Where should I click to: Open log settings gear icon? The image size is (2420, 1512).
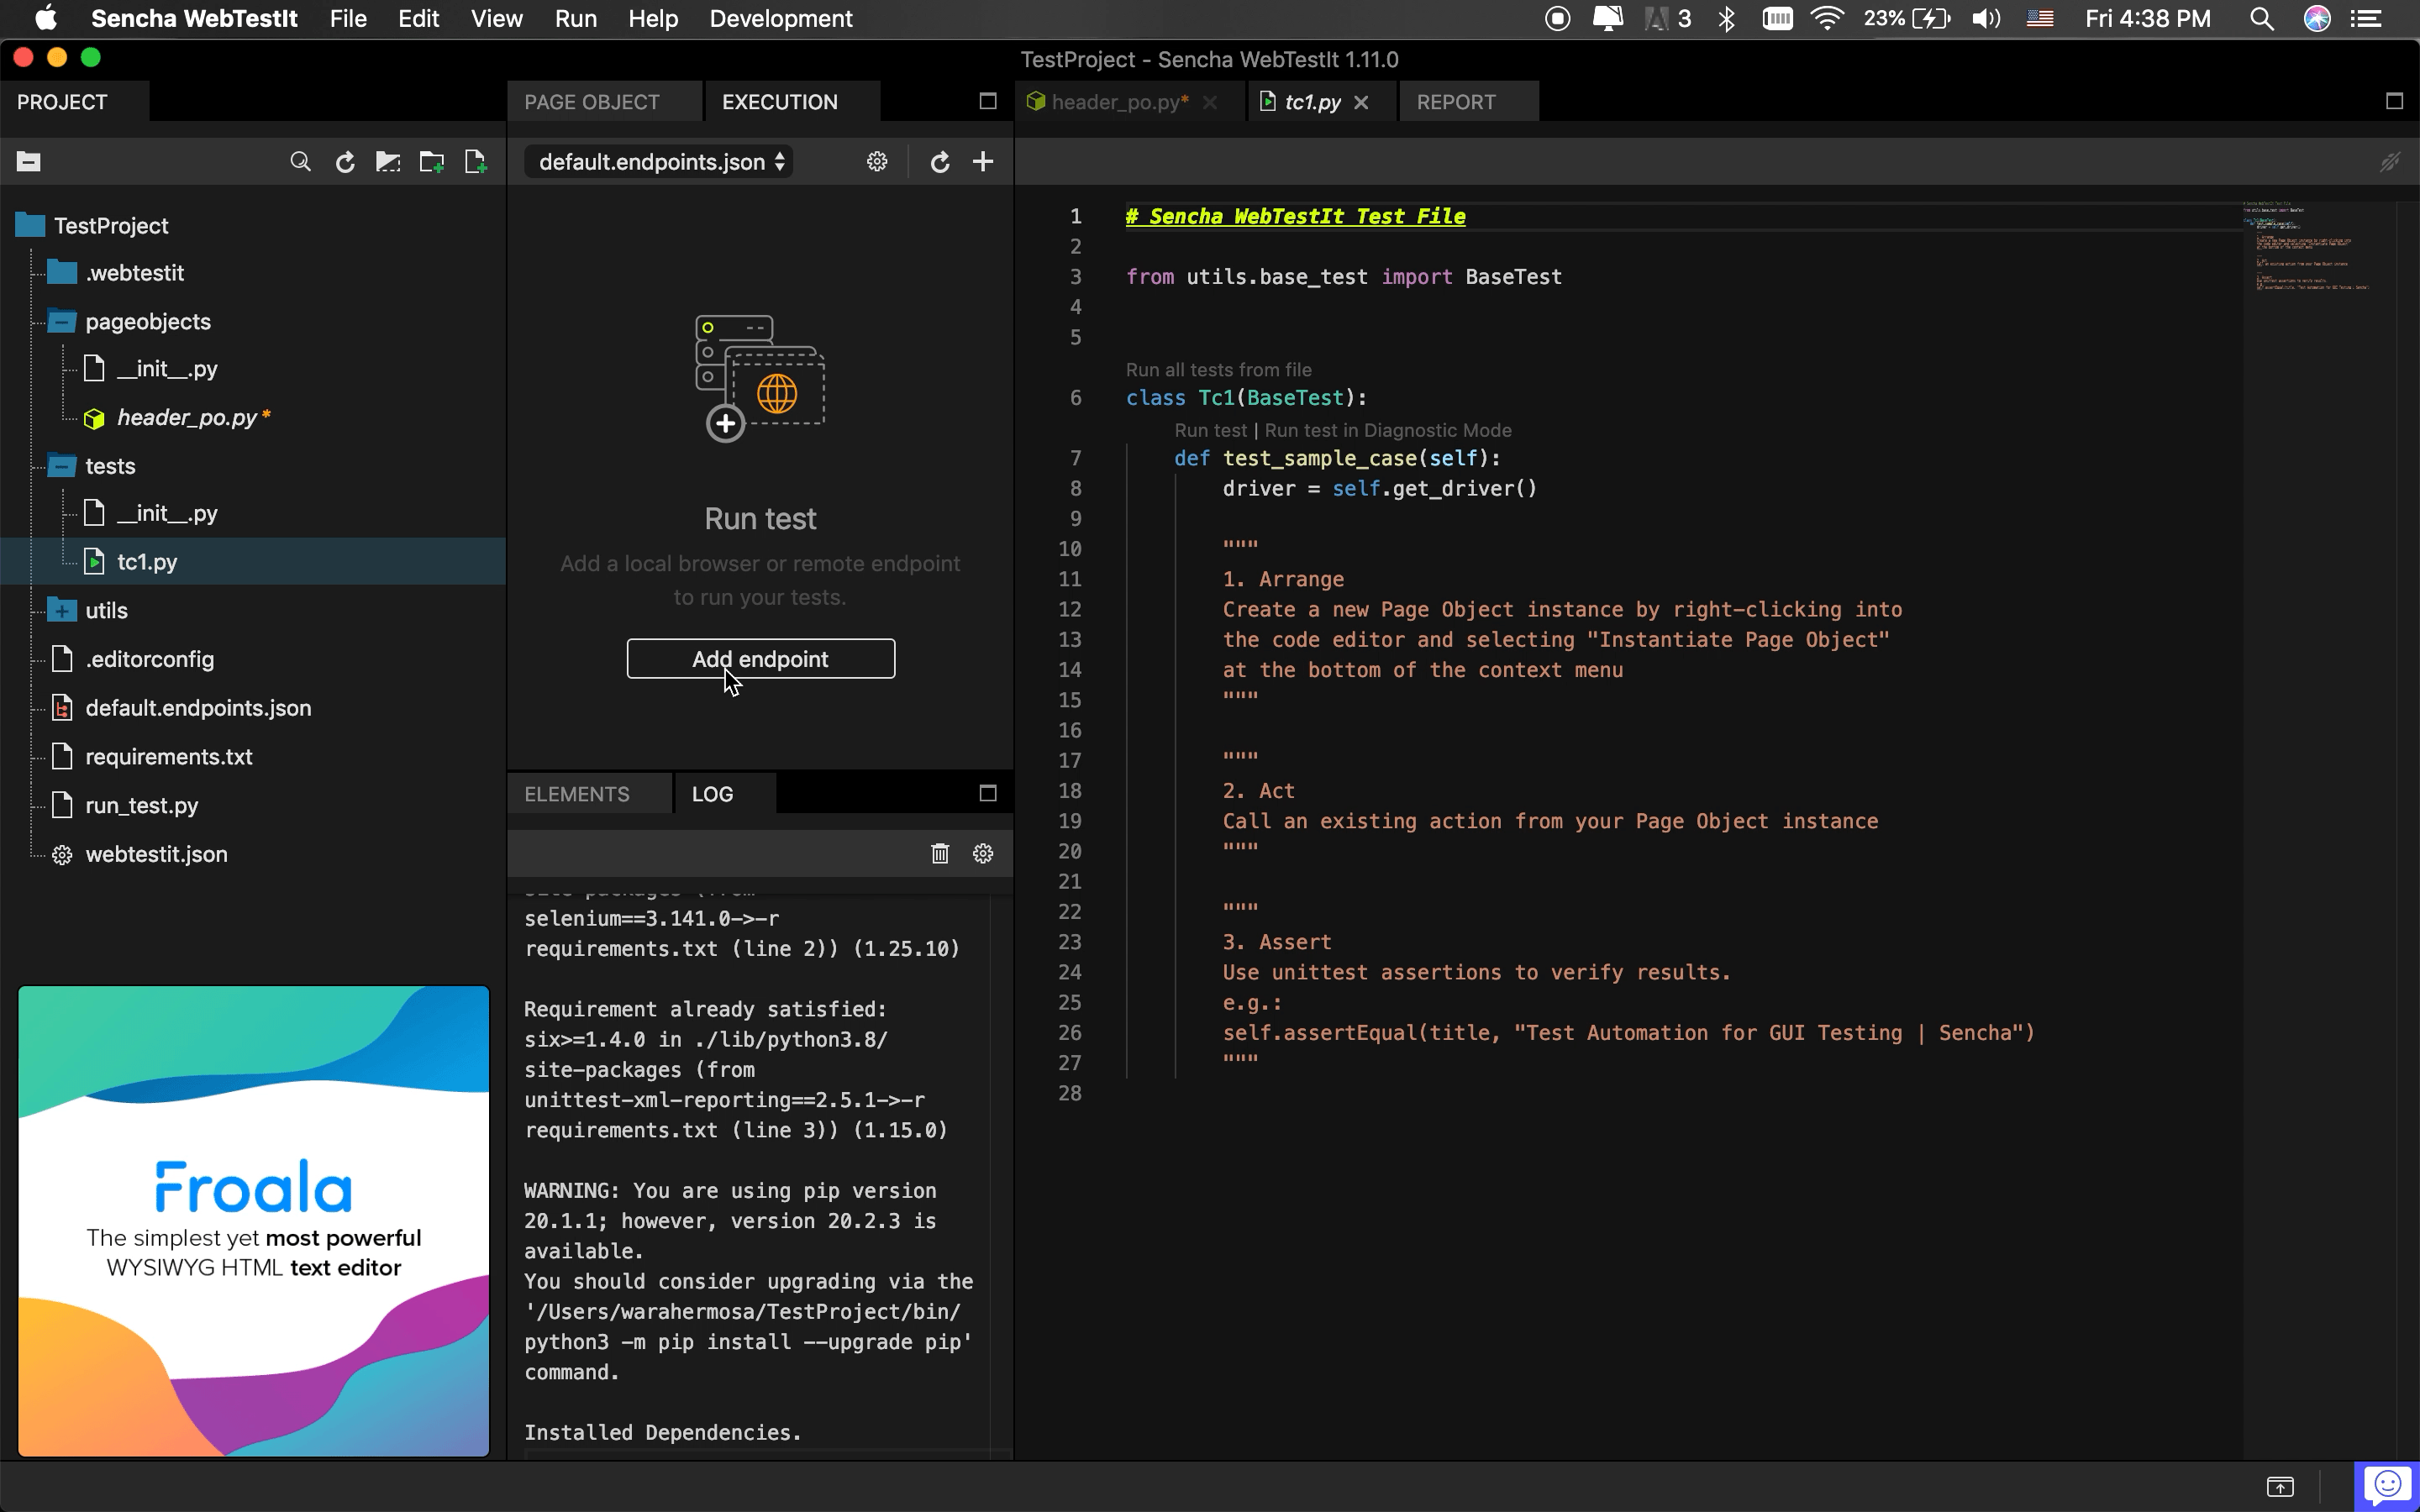click(x=983, y=853)
